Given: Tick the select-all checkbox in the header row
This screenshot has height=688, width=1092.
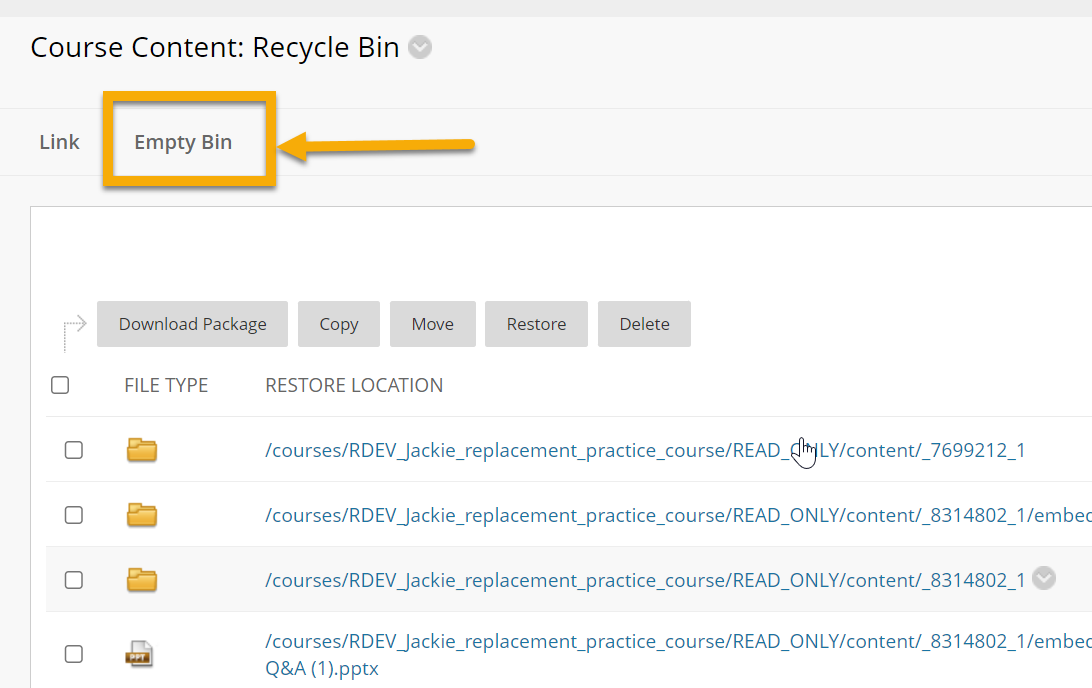Looking at the screenshot, I should (x=60, y=385).
